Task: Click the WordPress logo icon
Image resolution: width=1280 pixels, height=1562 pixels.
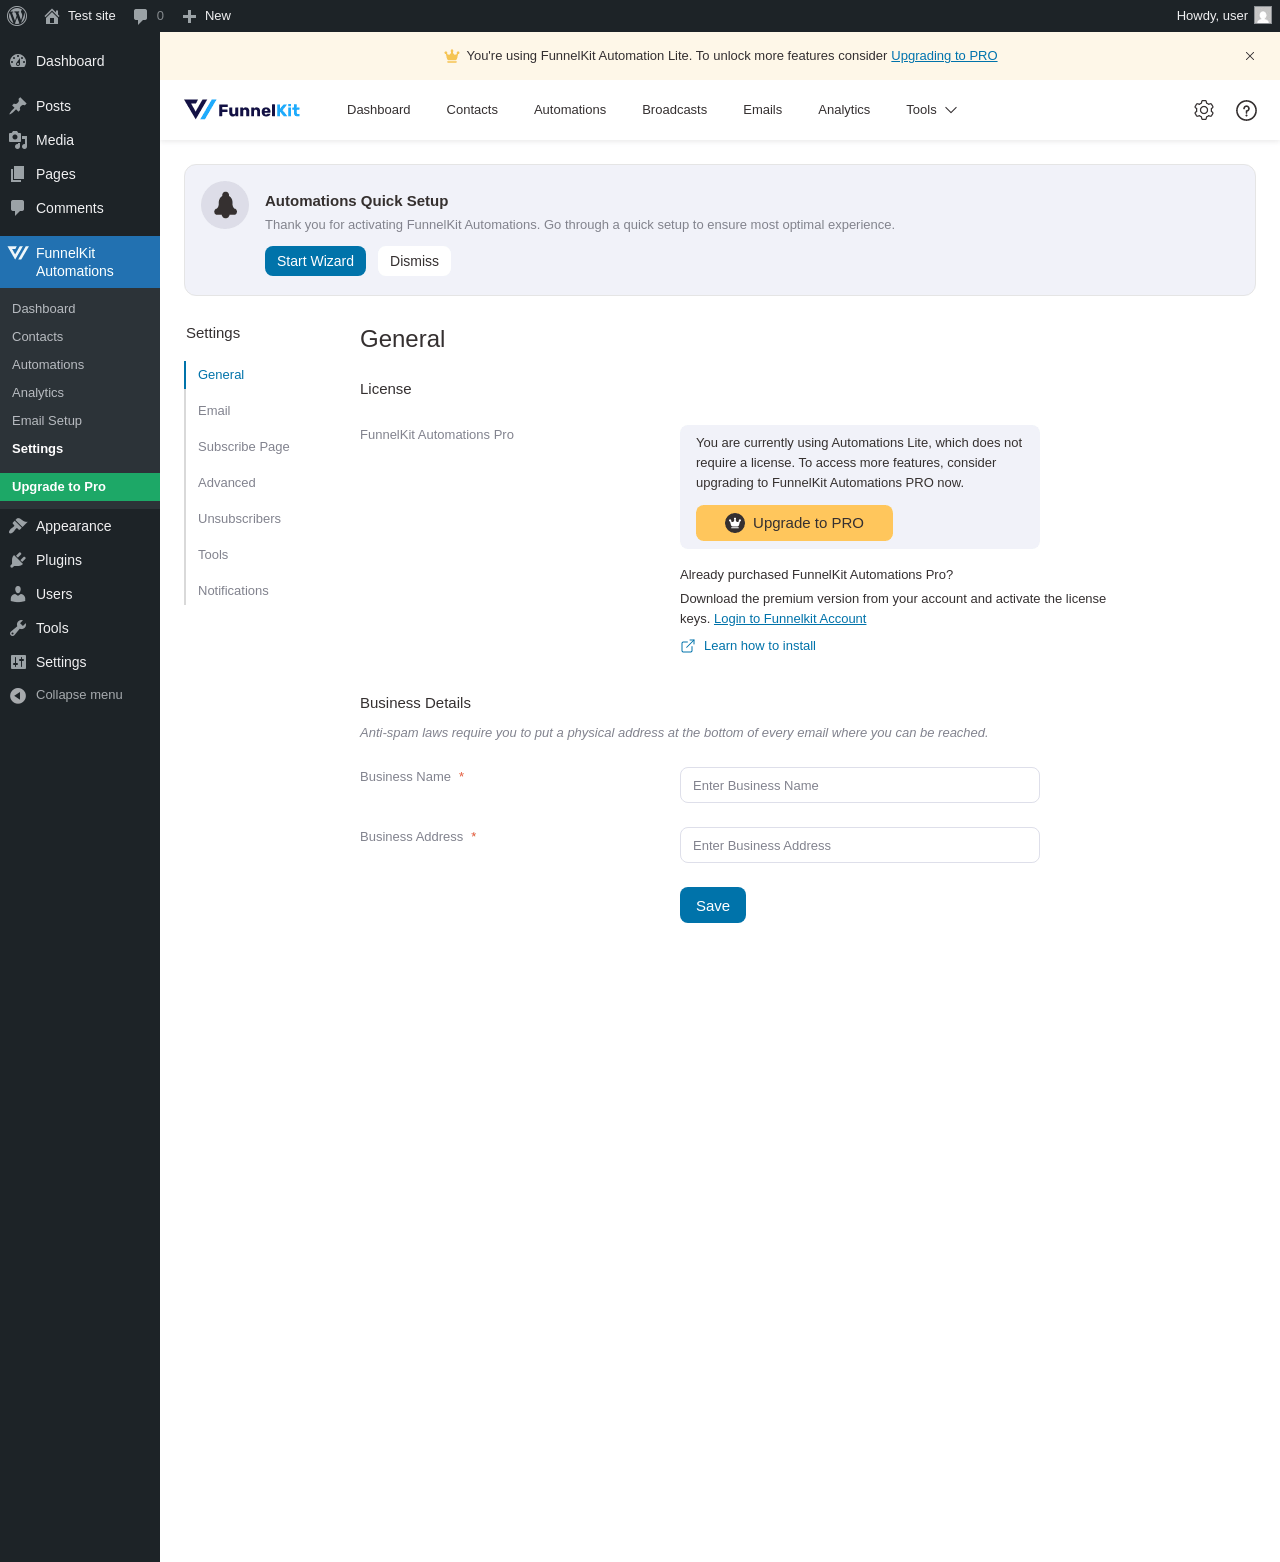Action: tap(17, 16)
